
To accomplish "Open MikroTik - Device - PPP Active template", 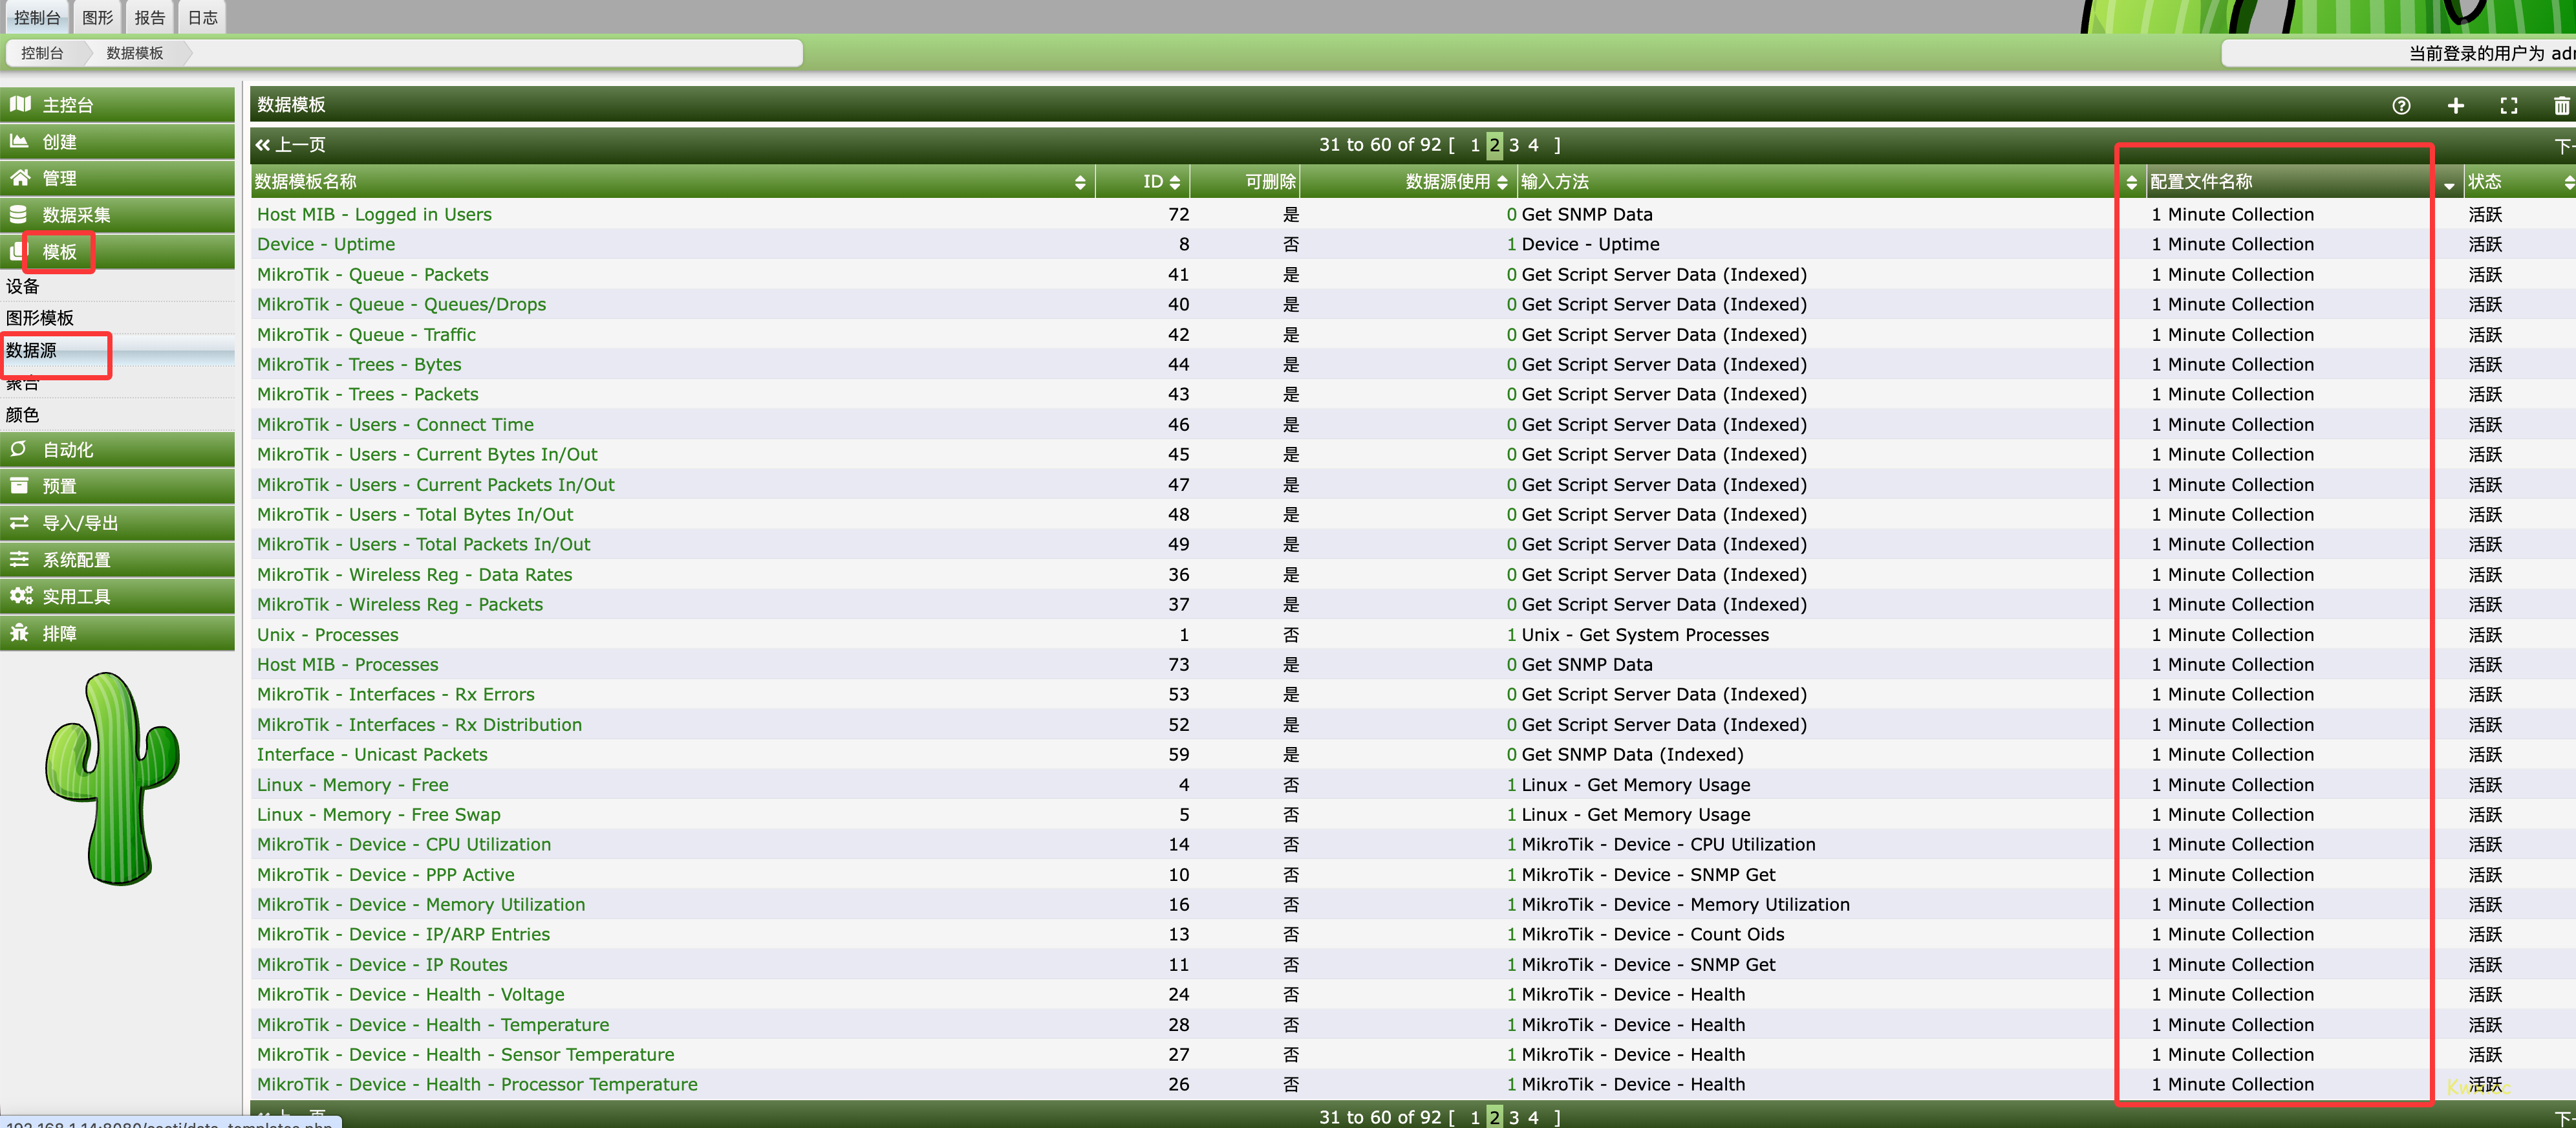I will [x=386, y=874].
